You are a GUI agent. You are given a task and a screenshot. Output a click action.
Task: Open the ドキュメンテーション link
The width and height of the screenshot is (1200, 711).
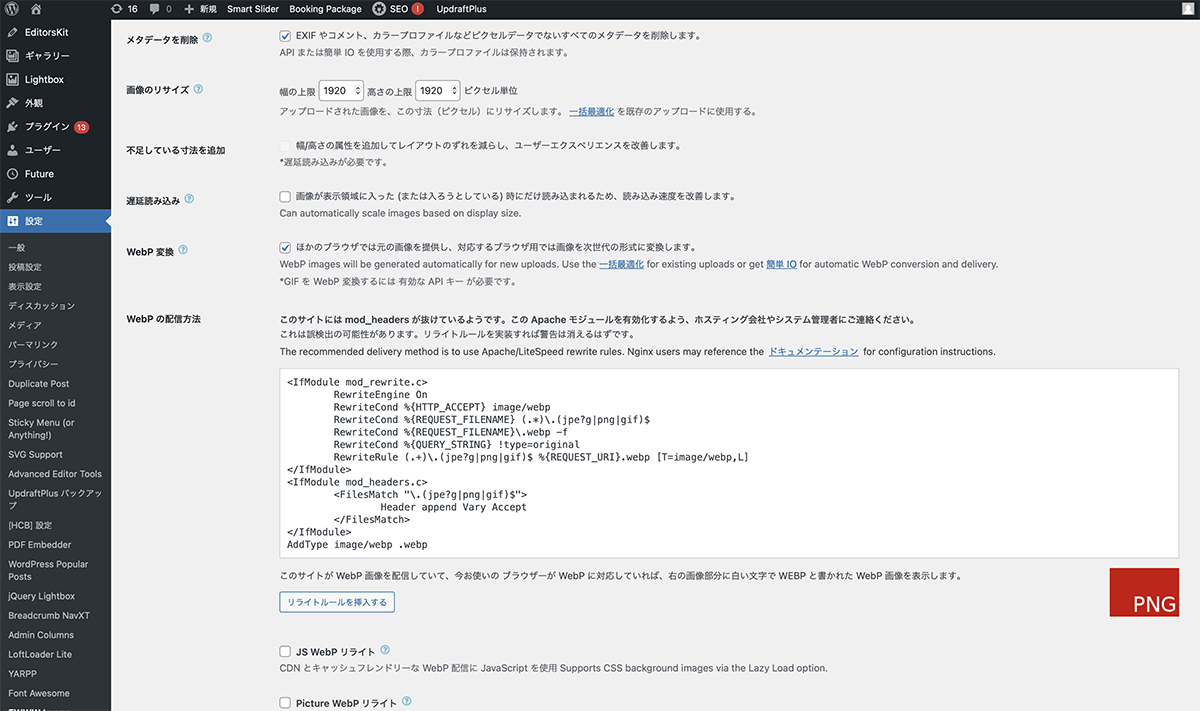point(812,352)
